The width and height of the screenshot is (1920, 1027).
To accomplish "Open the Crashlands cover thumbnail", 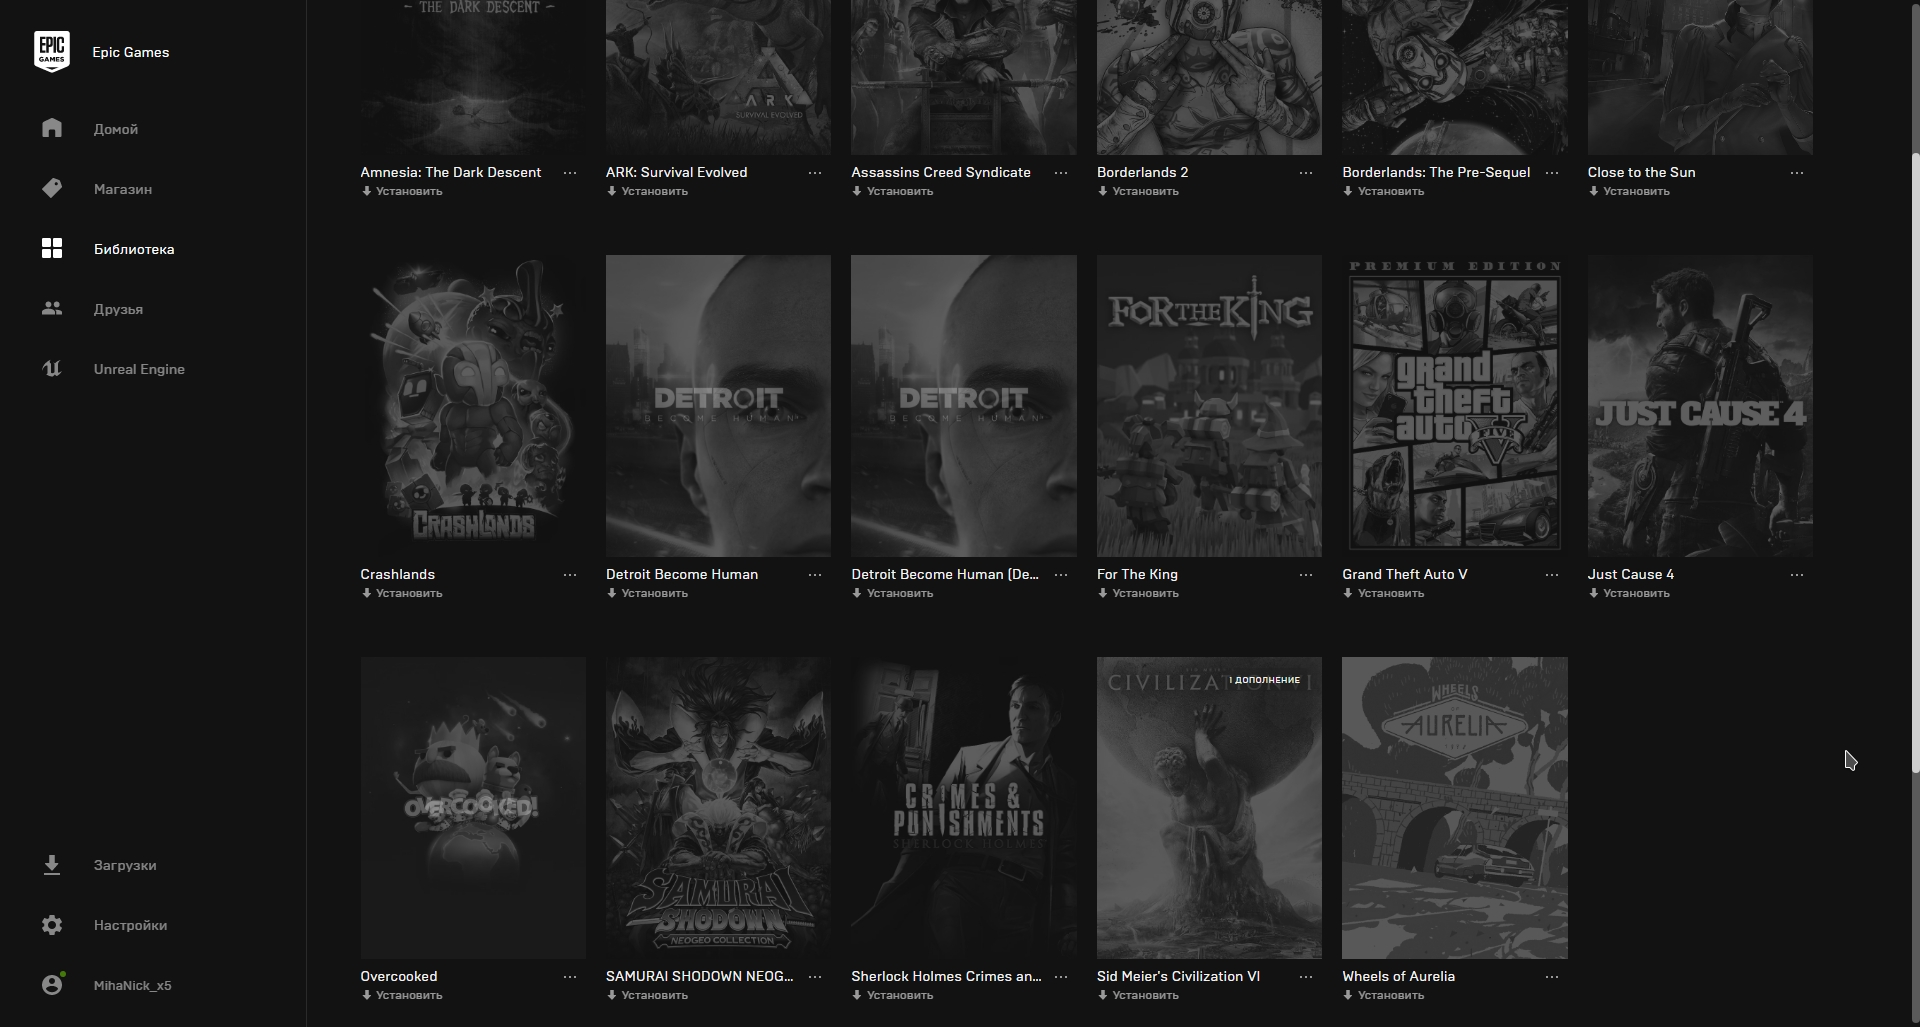I will (x=473, y=405).
